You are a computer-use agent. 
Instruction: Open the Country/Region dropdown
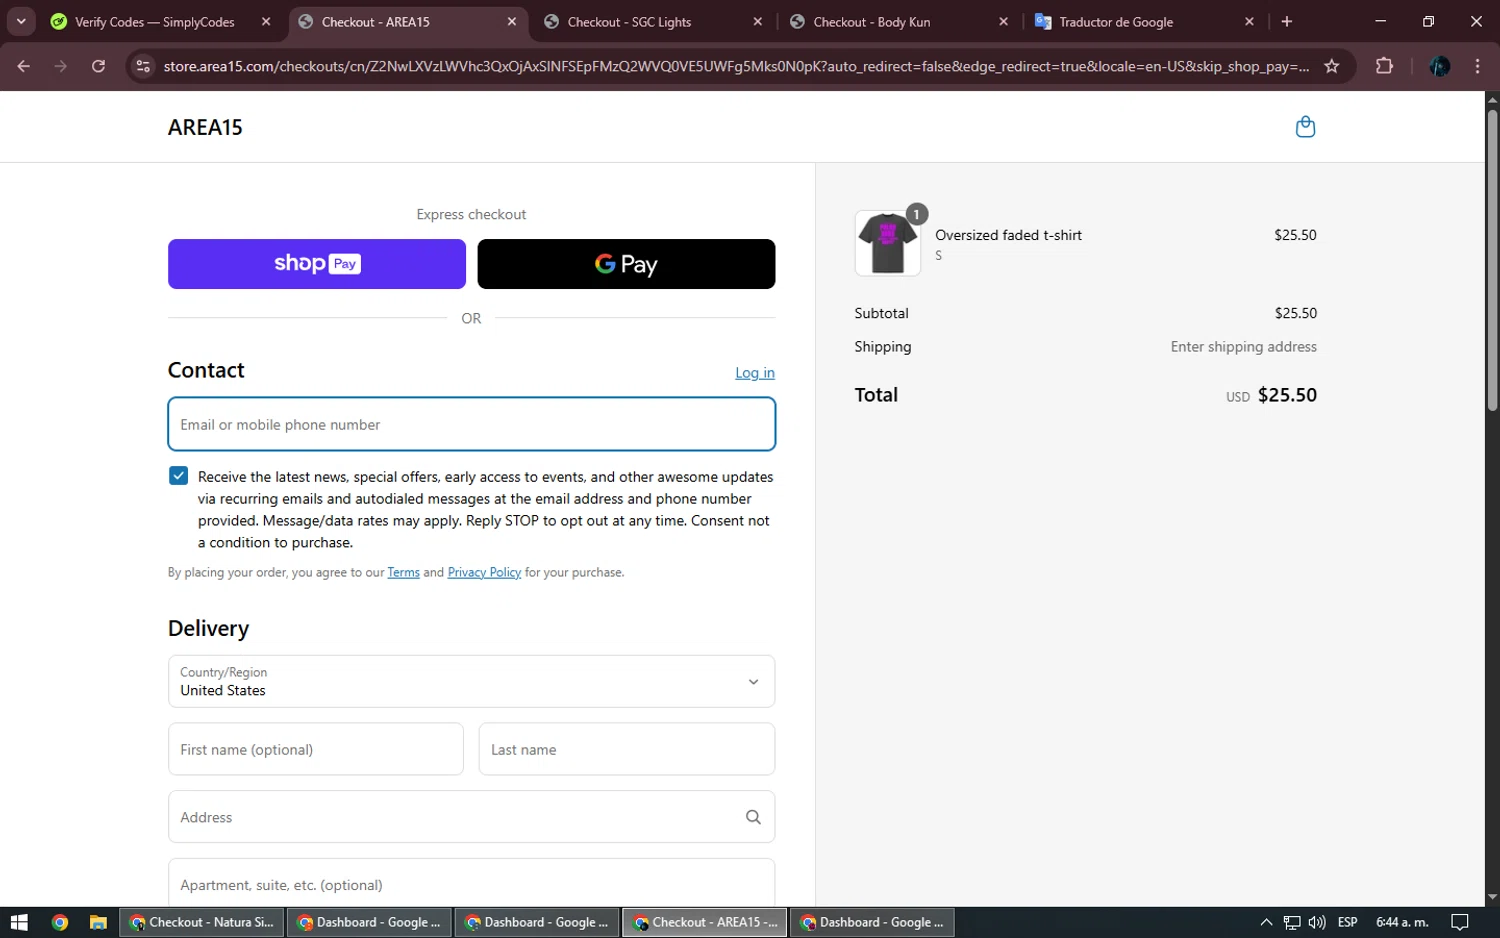point(471,681)
